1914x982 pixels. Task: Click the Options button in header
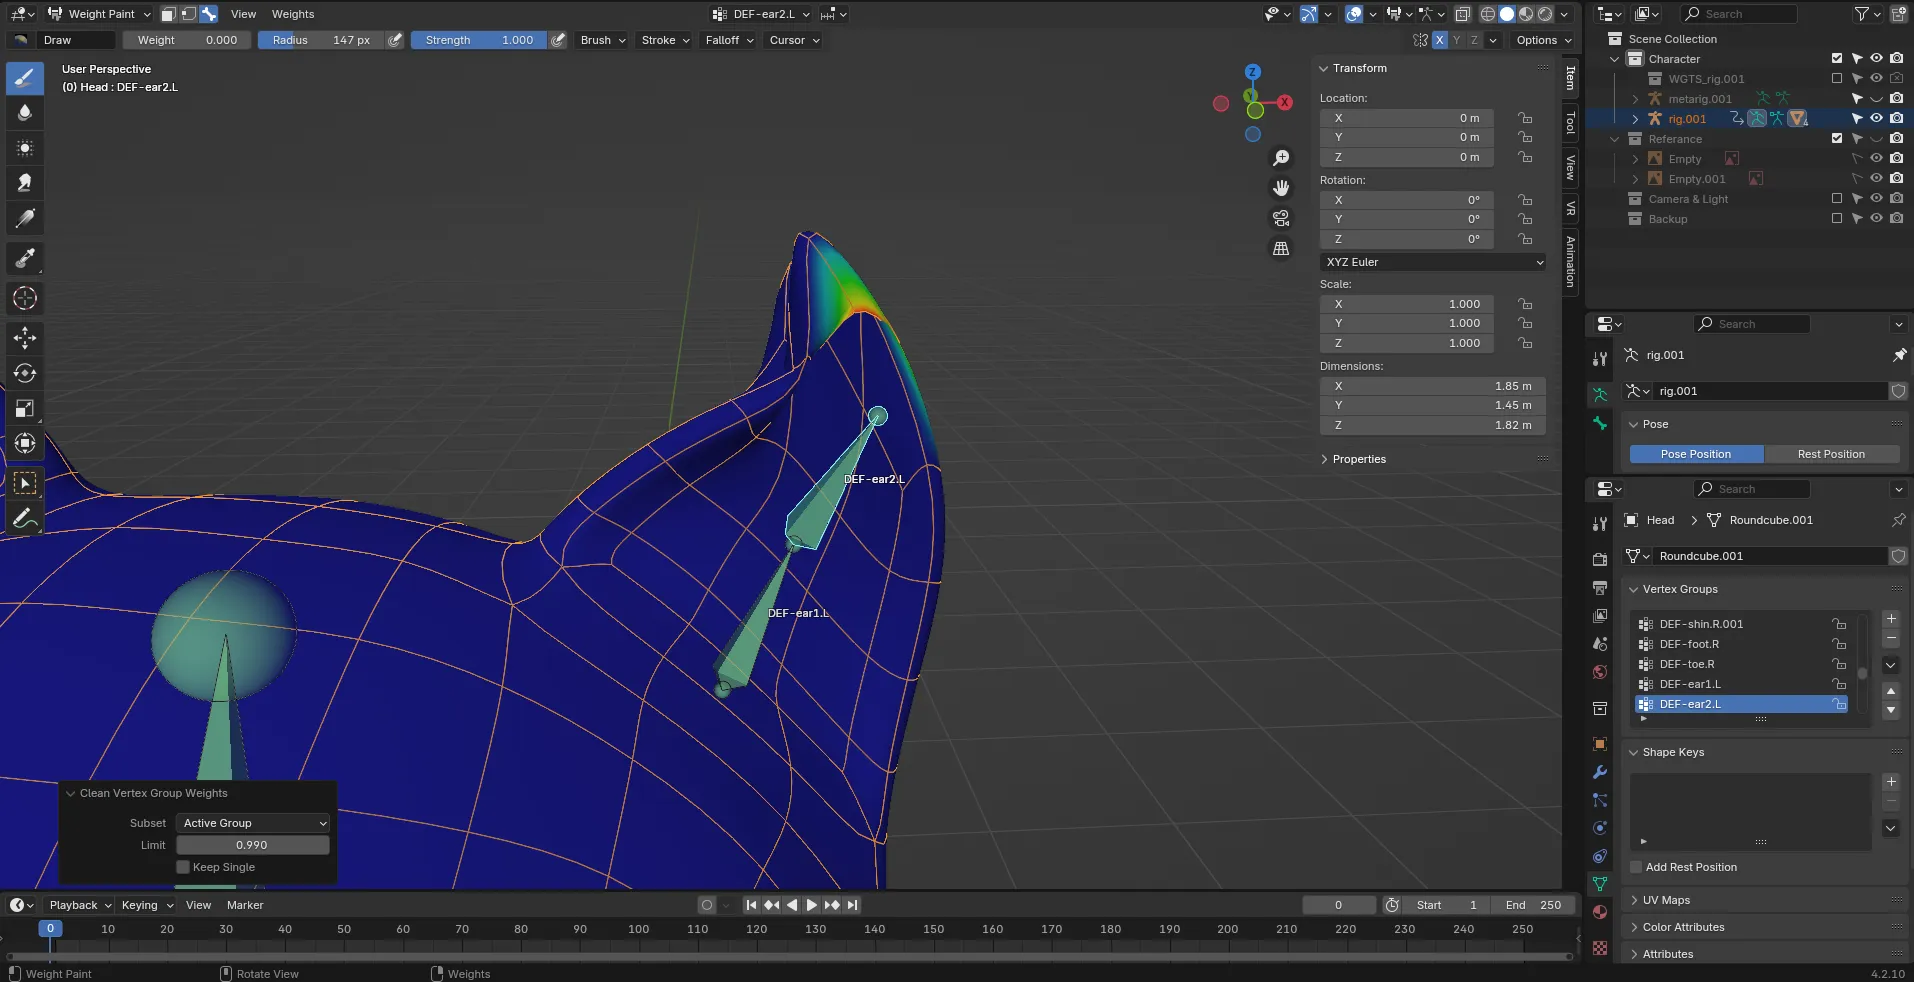click(1543, 40)
